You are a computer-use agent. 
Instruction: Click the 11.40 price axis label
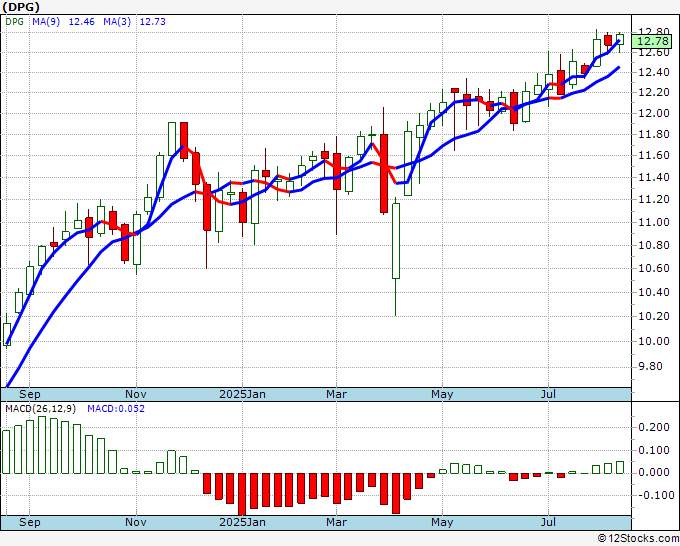654,177
